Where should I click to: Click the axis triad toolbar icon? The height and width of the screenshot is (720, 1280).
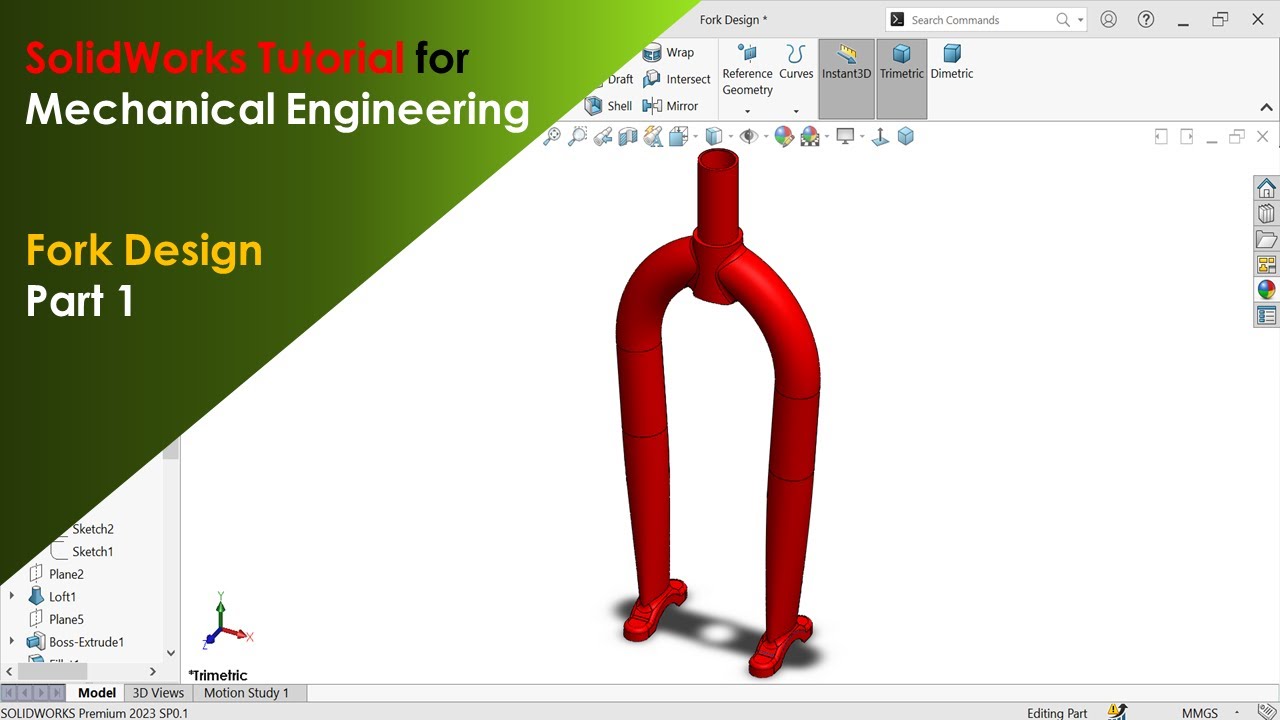880,137
